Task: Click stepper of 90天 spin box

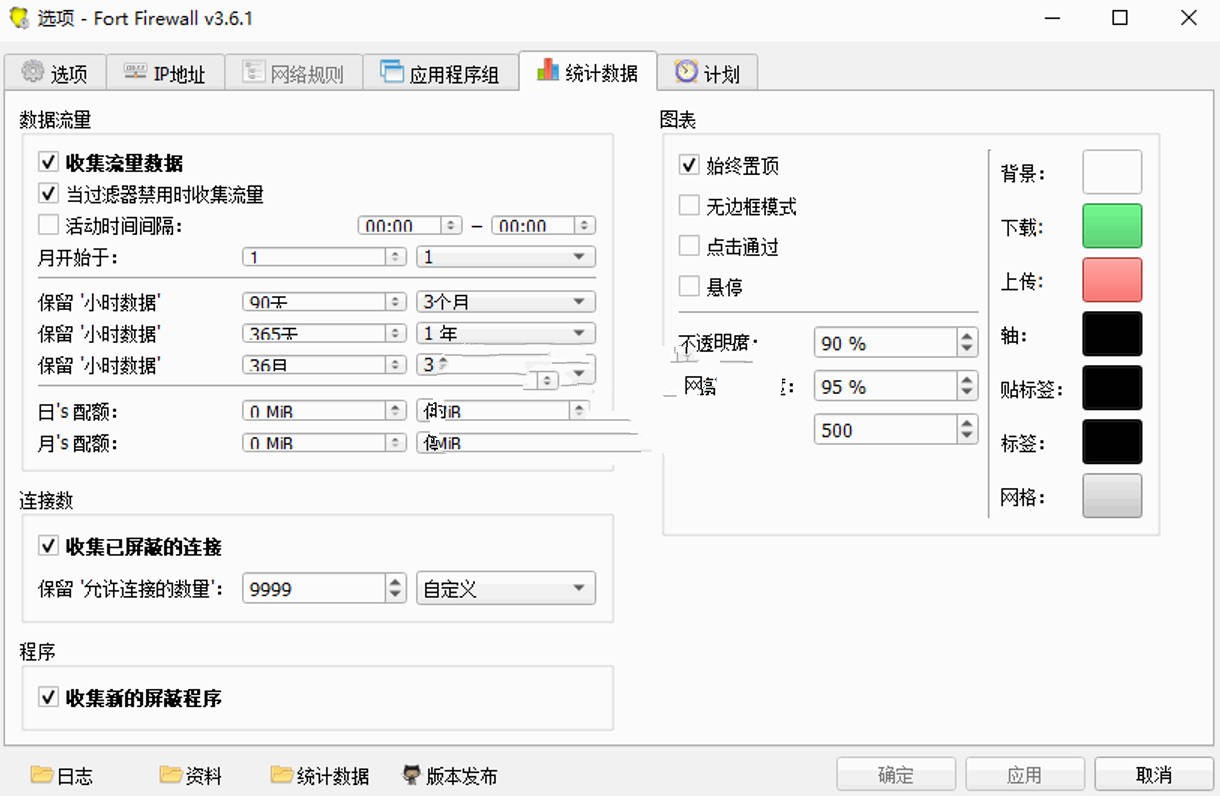Action: 397,301
